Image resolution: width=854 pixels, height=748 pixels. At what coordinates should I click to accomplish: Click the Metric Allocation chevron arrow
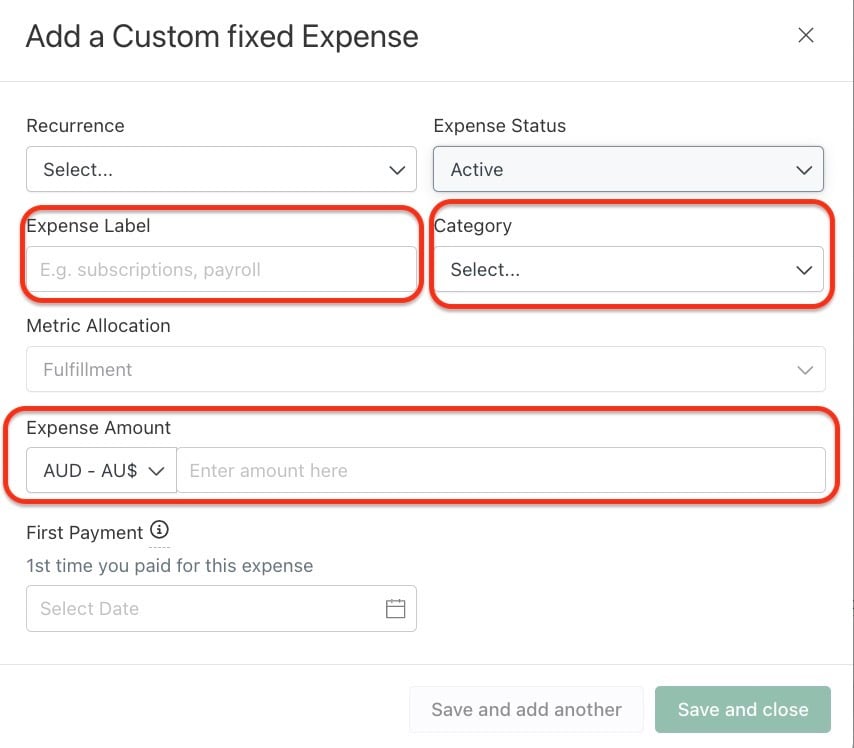[805, 370]
